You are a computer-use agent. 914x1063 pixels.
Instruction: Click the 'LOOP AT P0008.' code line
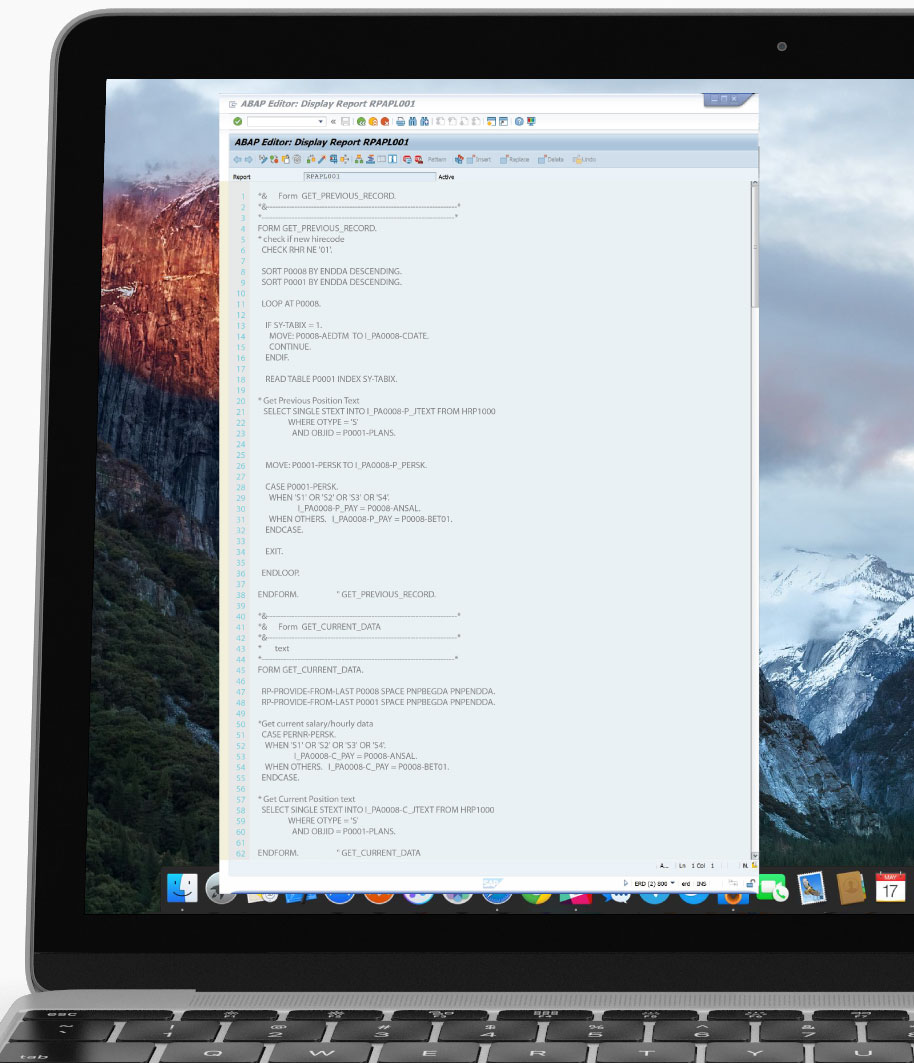291,304
